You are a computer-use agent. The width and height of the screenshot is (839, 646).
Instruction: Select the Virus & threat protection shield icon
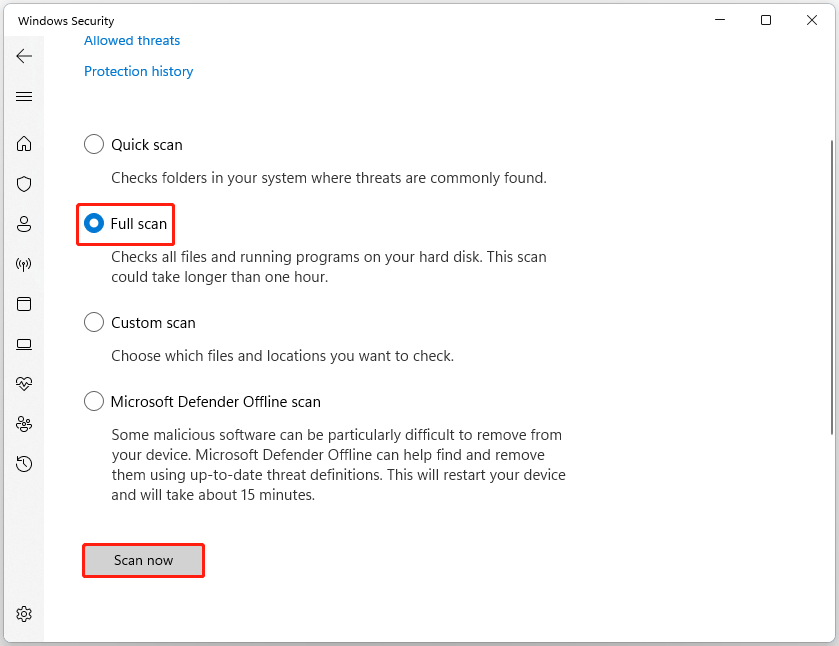pyautogui.click(x=24, y=184)
